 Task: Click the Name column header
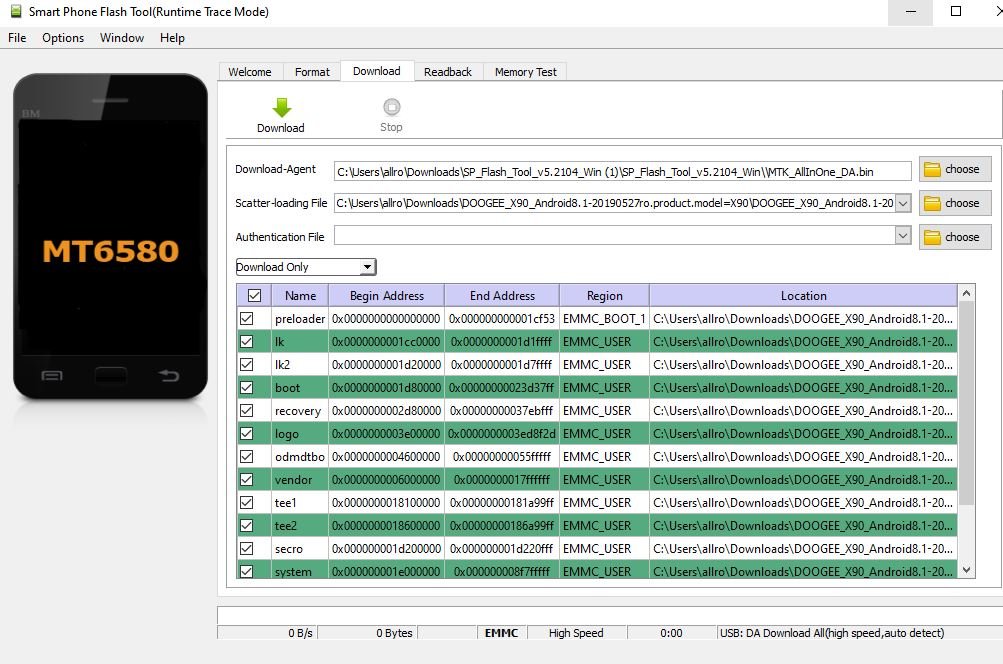300,296
